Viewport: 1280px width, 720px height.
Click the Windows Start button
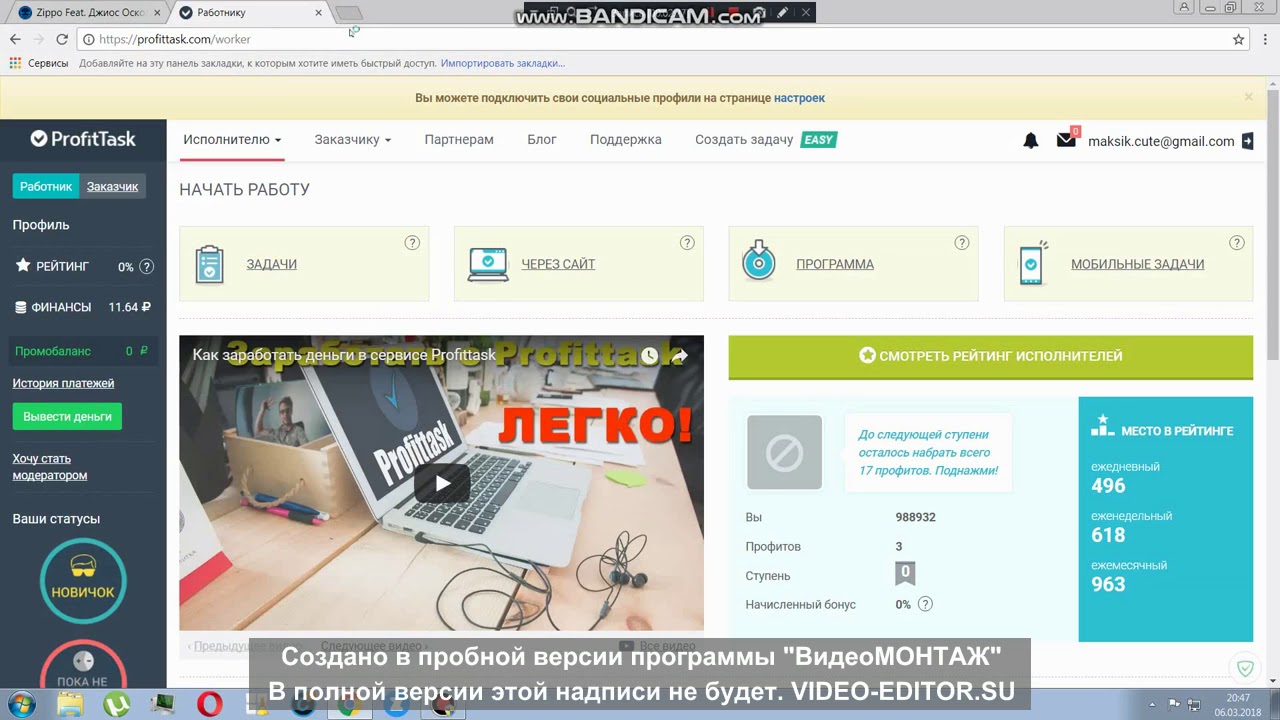(x=21, y=704)
